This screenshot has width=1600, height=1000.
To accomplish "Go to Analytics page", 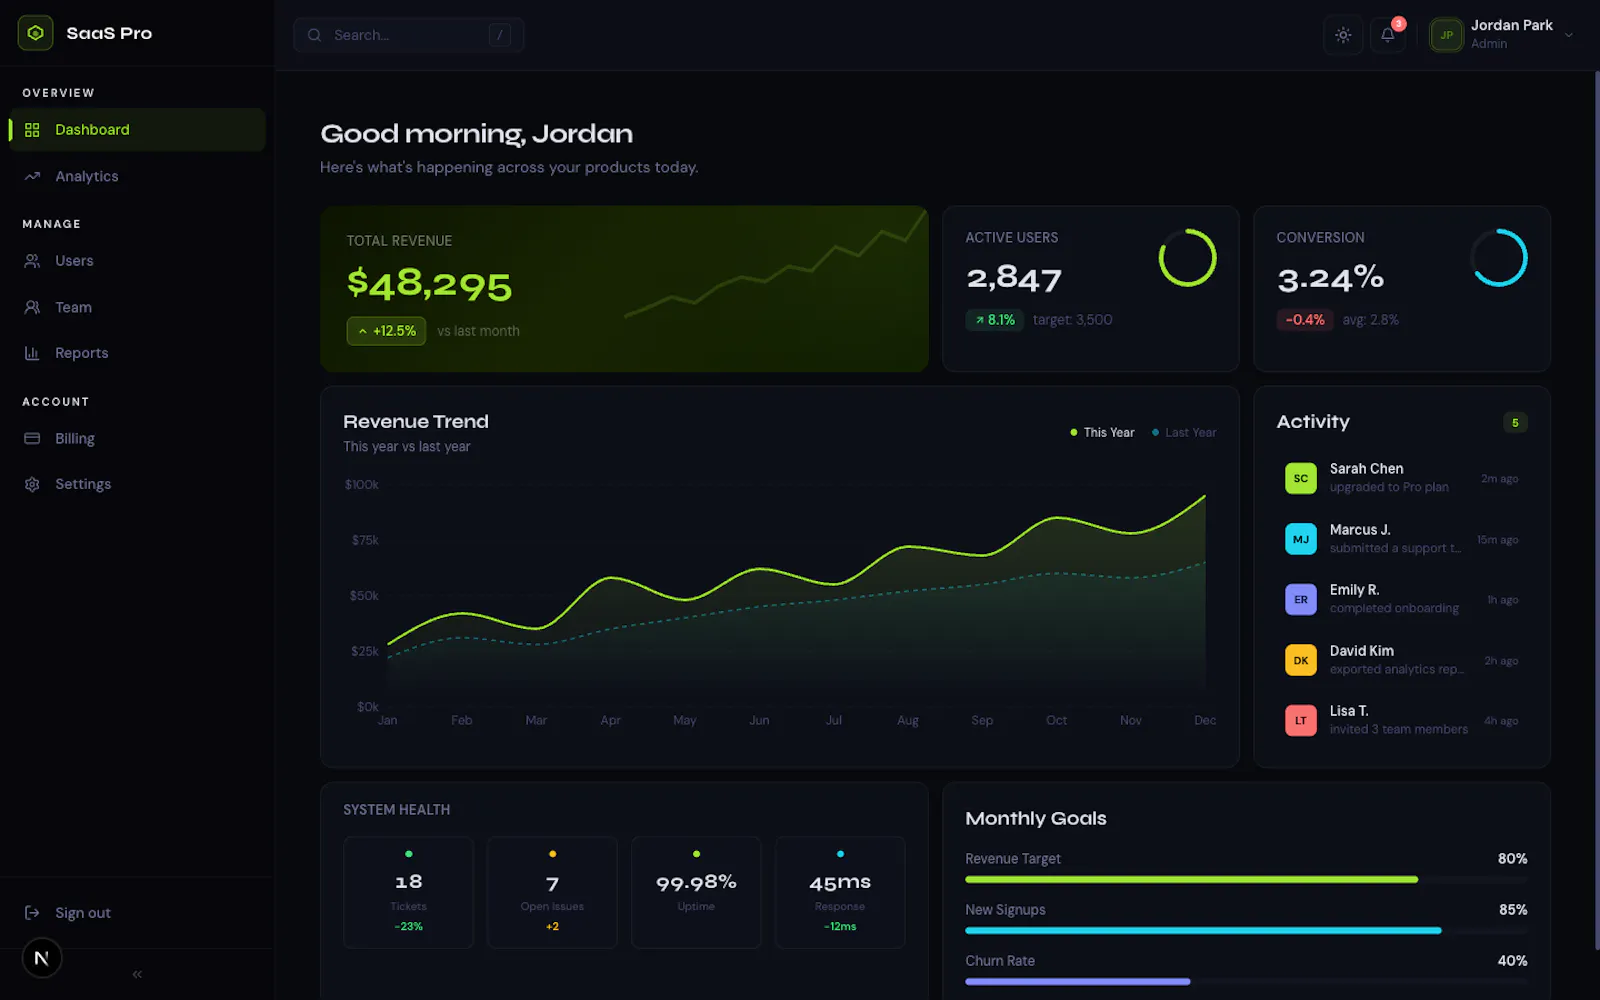I will [137, 176].
